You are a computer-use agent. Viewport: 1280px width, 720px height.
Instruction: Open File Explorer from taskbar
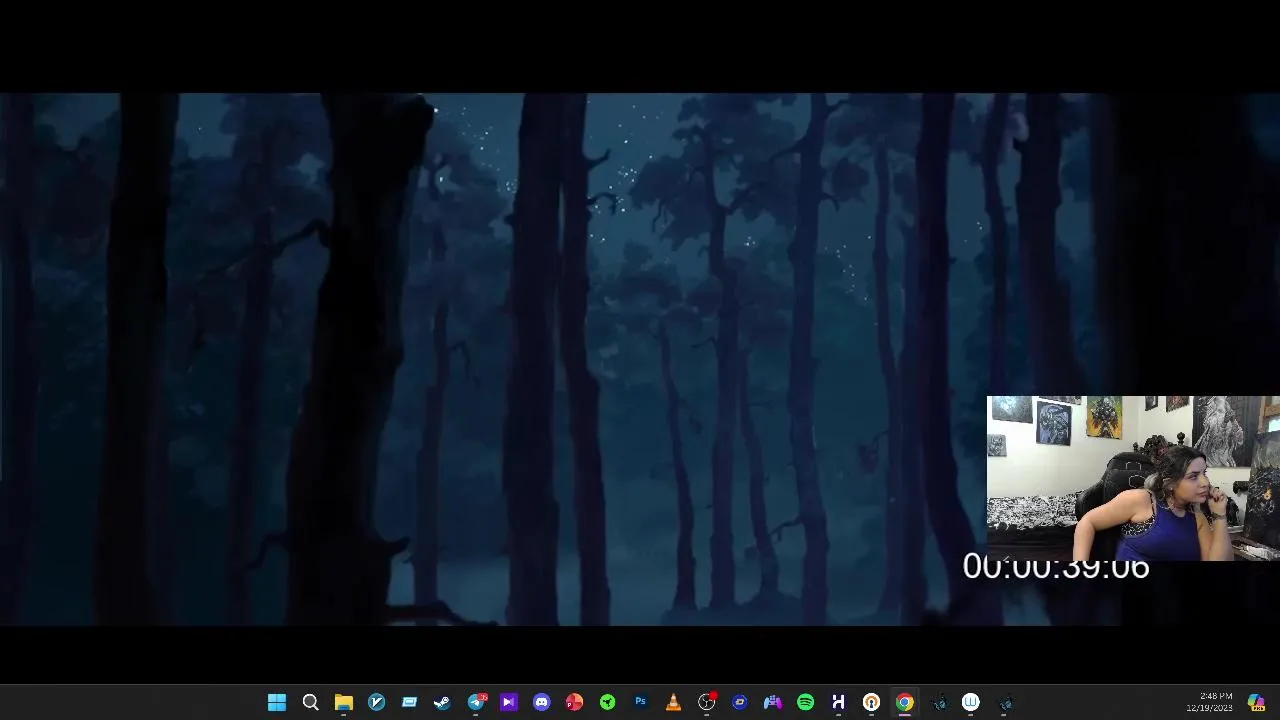click(343, 703)
